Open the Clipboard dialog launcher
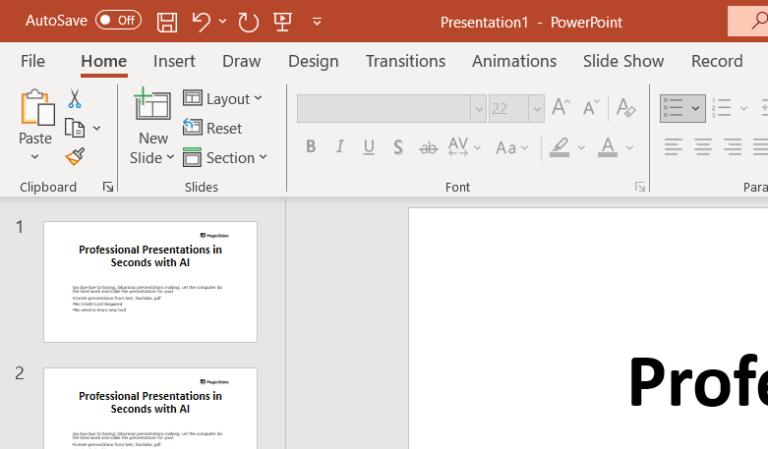 click(108, 187)
